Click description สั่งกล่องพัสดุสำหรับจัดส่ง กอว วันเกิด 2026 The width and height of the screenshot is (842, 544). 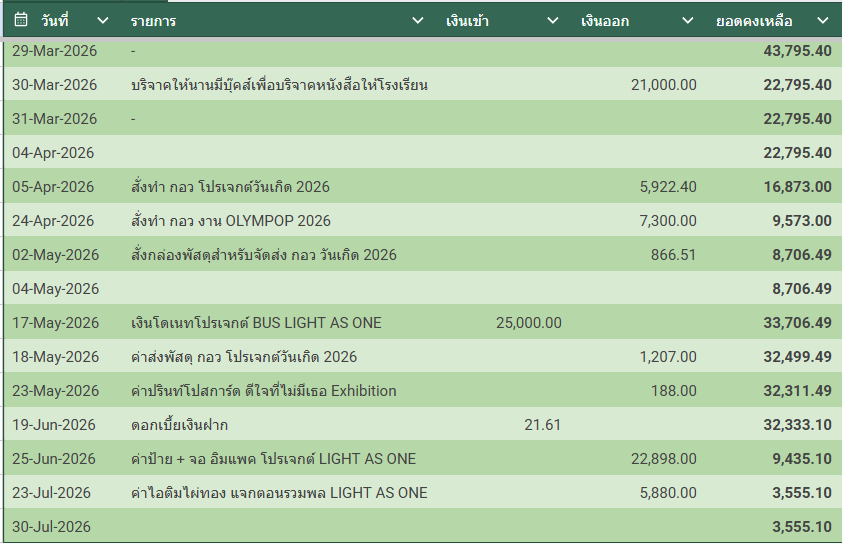264,255
